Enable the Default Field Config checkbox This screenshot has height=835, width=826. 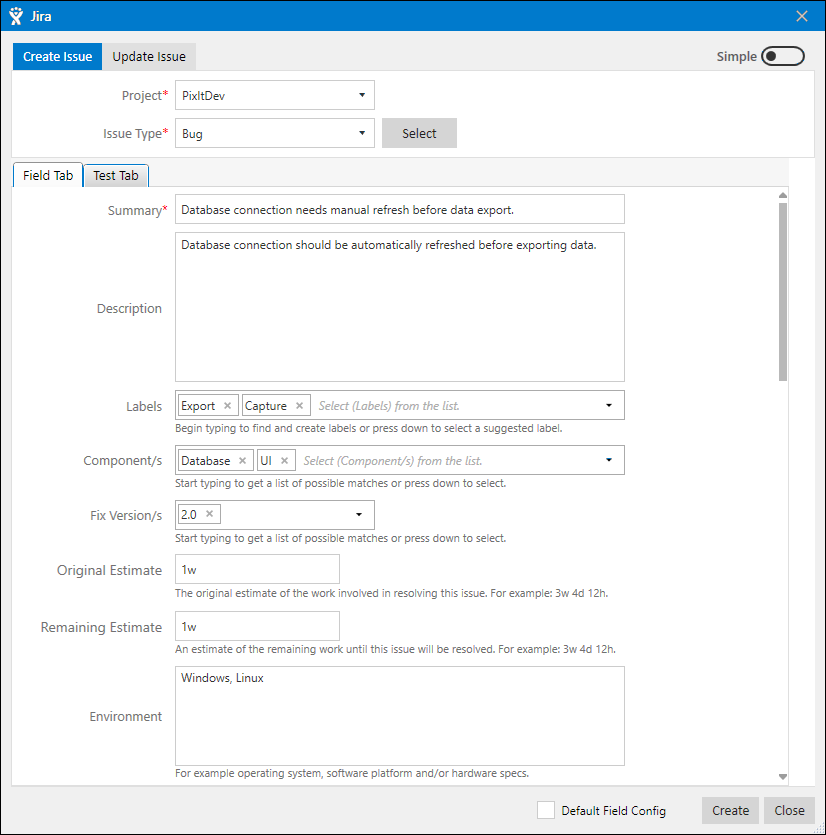546,810
